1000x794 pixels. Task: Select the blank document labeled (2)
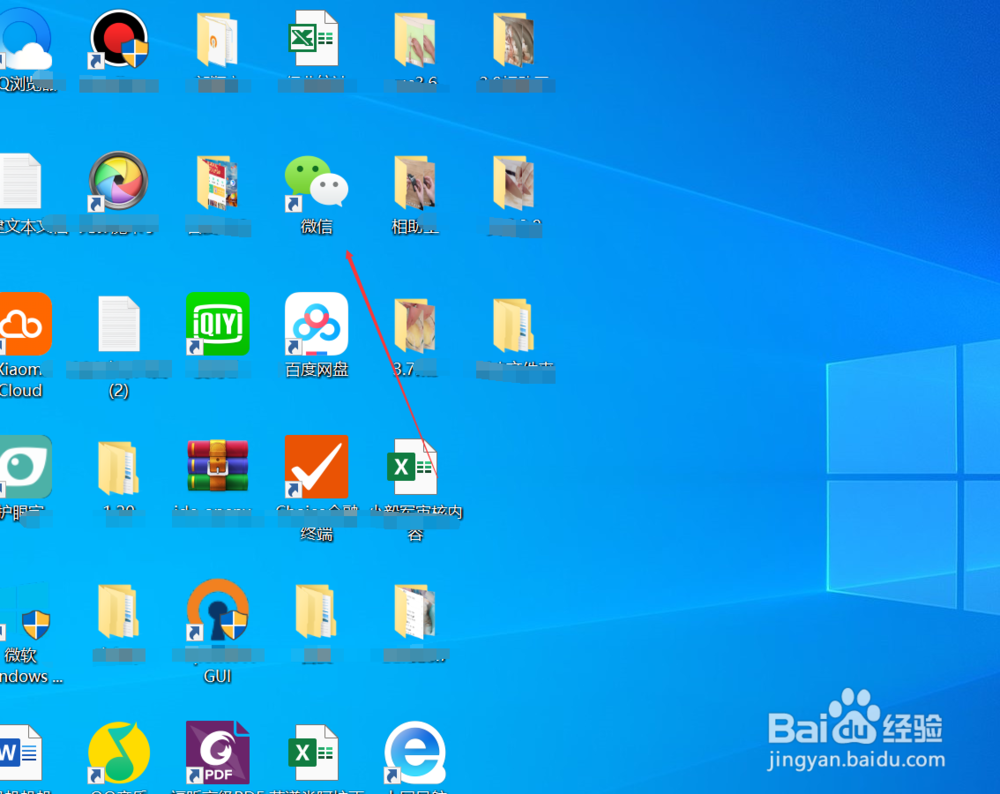coord(119,324)
